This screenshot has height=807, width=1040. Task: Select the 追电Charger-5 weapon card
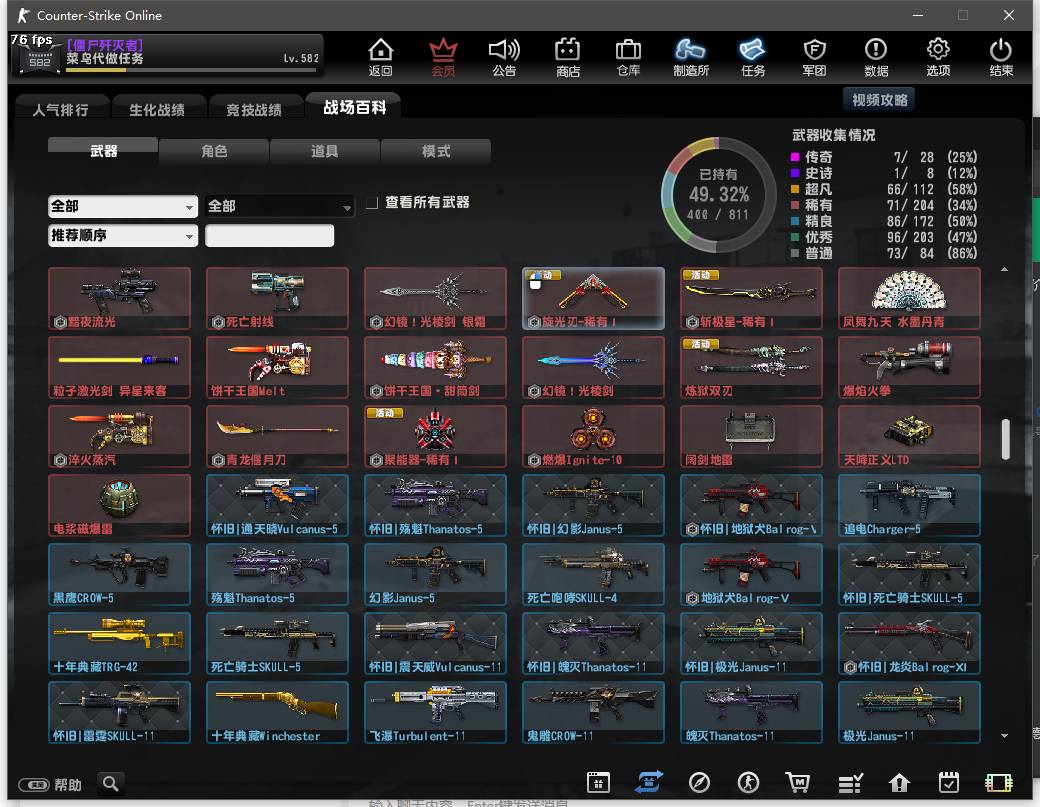tap(909, 505)
